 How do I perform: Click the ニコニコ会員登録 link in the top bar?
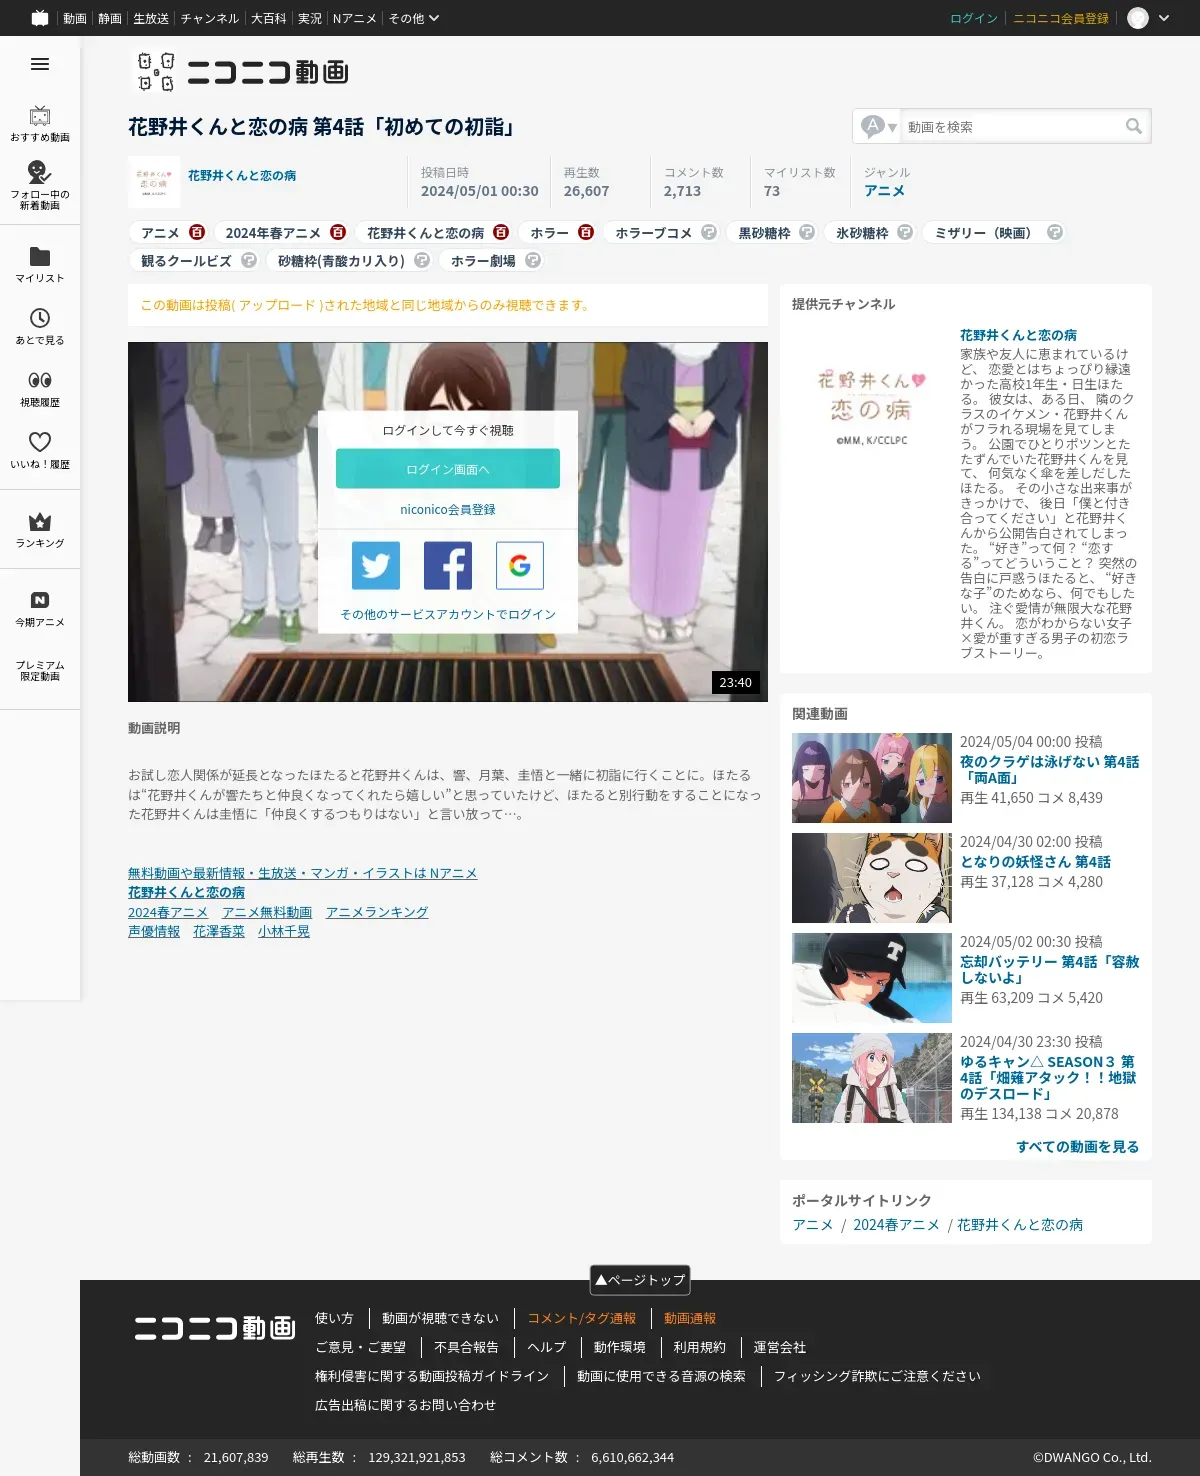1061,18
